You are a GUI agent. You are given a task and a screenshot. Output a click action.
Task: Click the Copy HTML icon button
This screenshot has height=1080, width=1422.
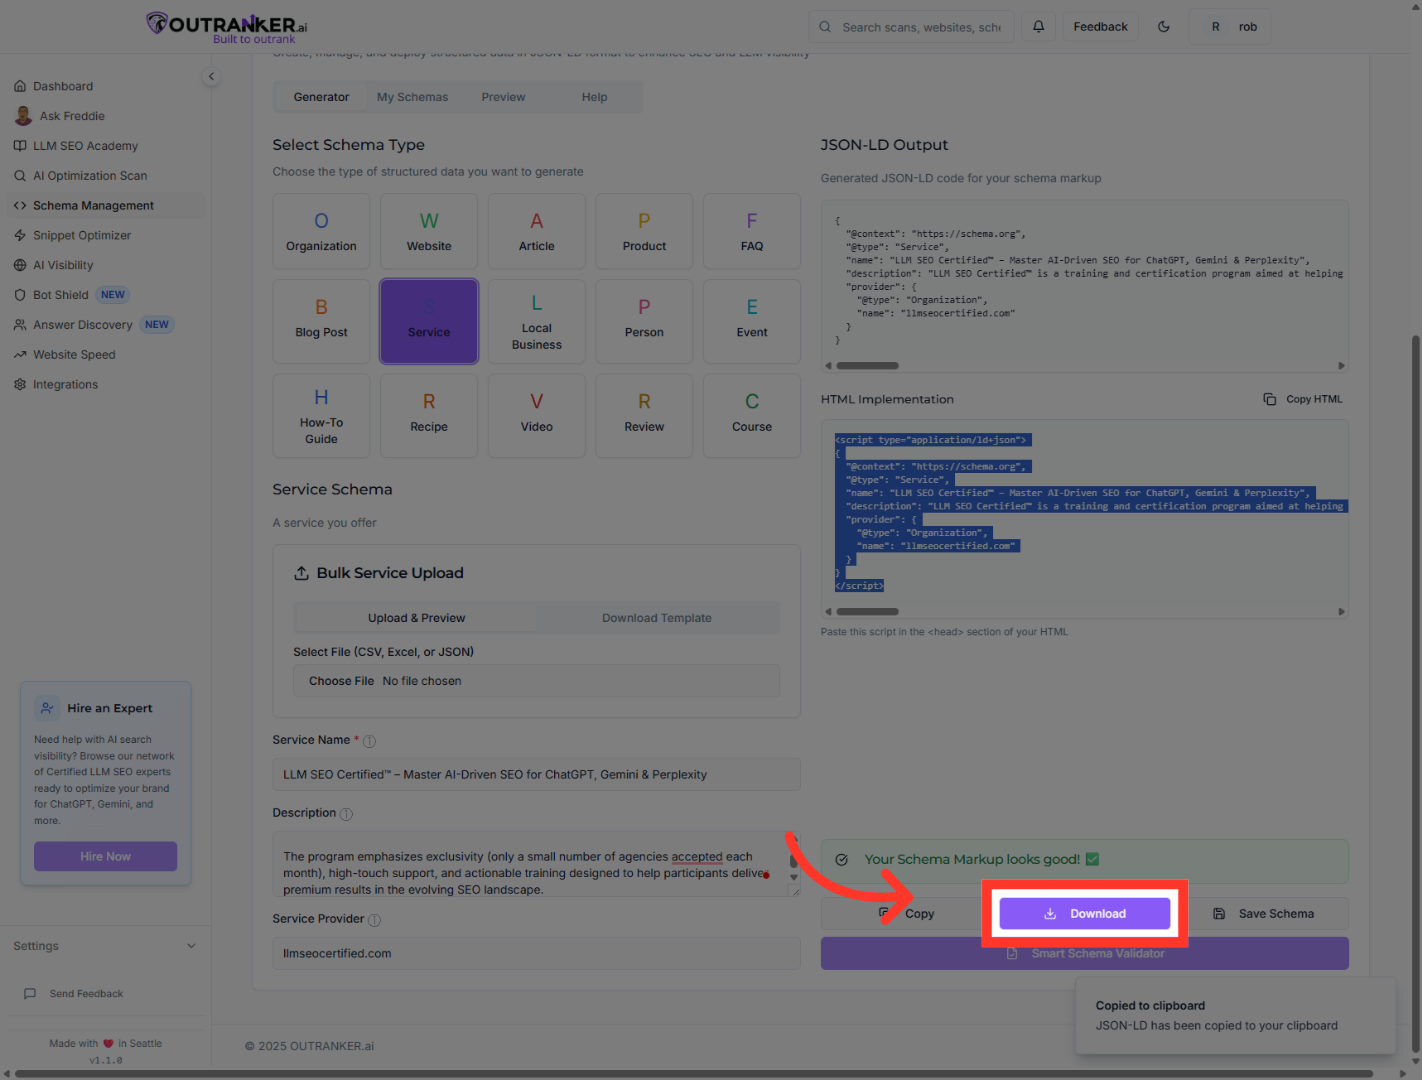(1303, 399)
